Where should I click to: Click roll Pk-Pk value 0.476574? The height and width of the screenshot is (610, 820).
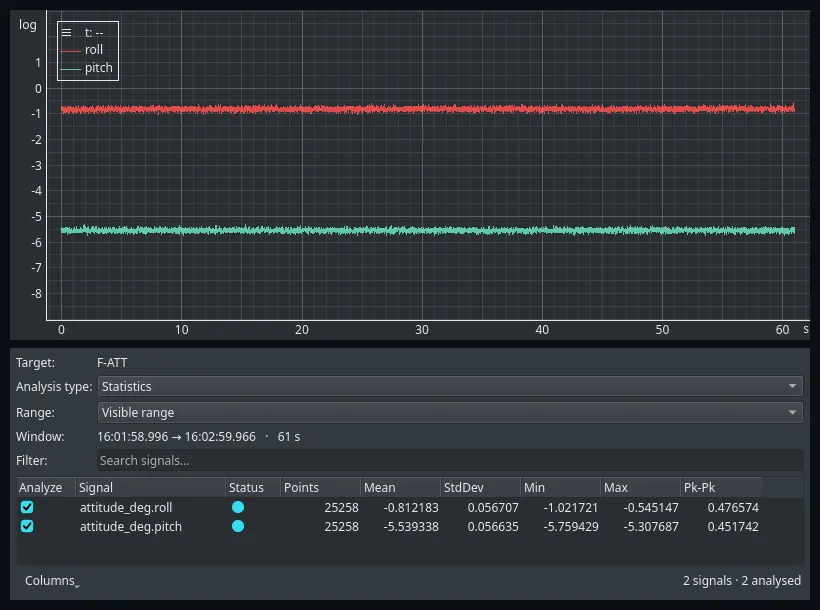733,507
